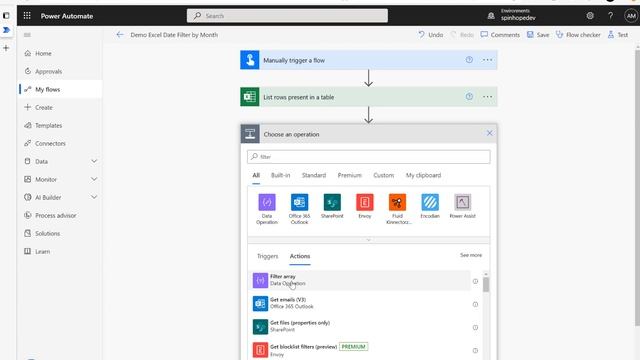Switch to the Triggers tab
Image resolution: width=640 pixels, height=360 pixels.
click(267, 256)
